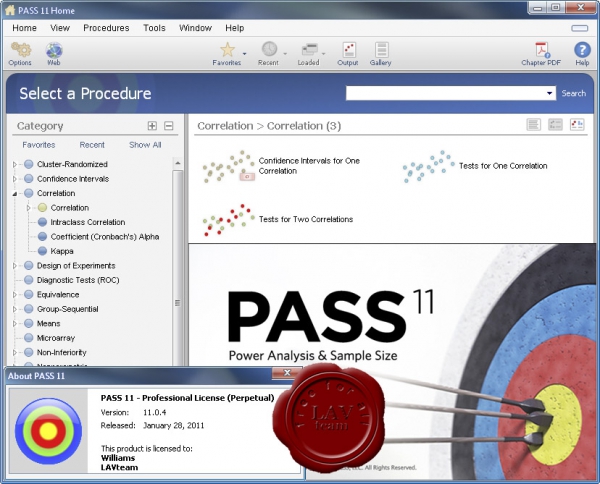
Task: Open the Tools menu
Action: [x=155, y=28]
